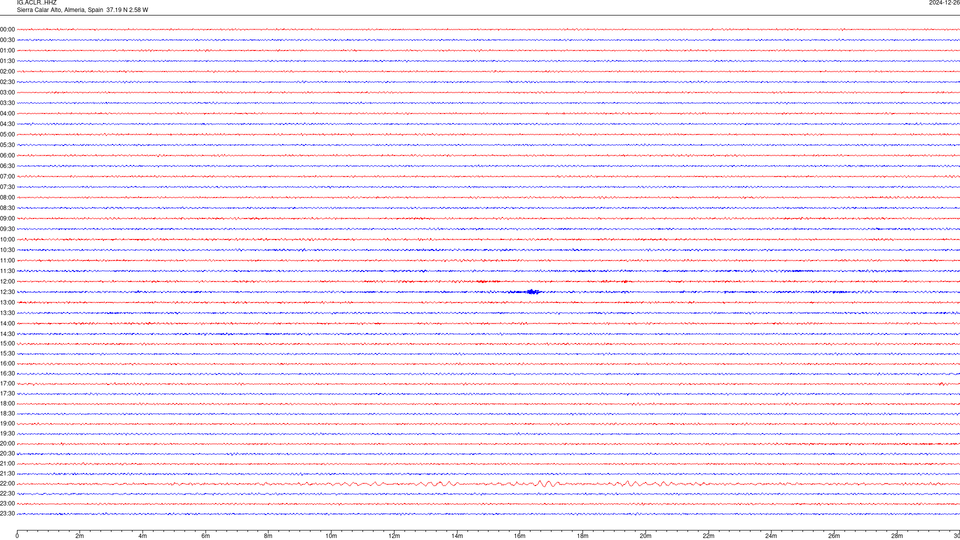Select the 18:00 trace time label
960x540 pixels.
7,403
